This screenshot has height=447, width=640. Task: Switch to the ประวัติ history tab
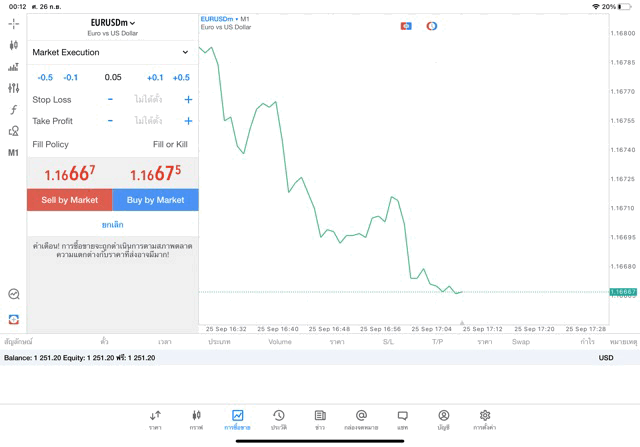(x=278, y=420)
